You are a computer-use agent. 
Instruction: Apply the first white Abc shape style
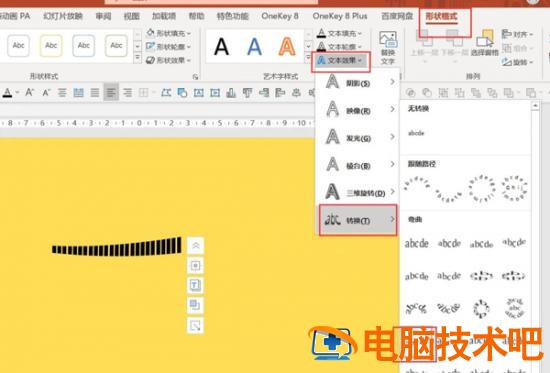coord(18,46)
